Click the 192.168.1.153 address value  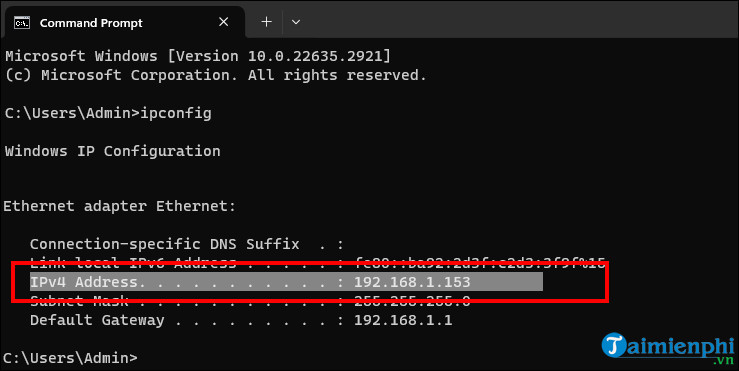coord(412,282)
